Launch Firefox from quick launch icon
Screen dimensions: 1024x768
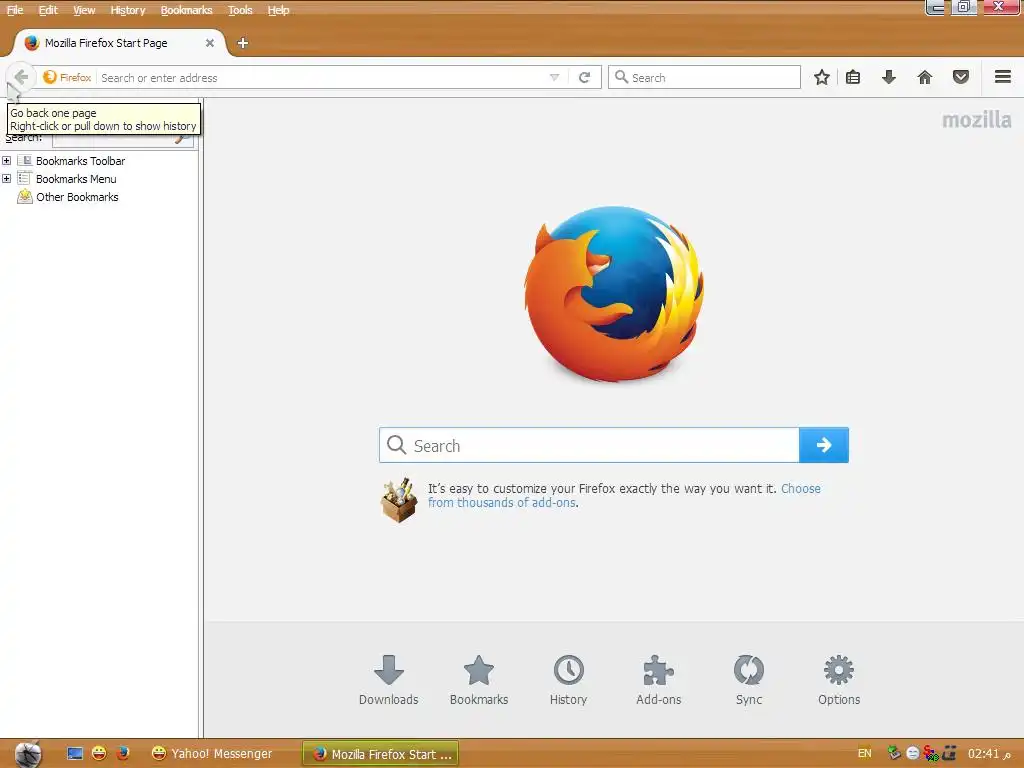click(x=123, y=754)
